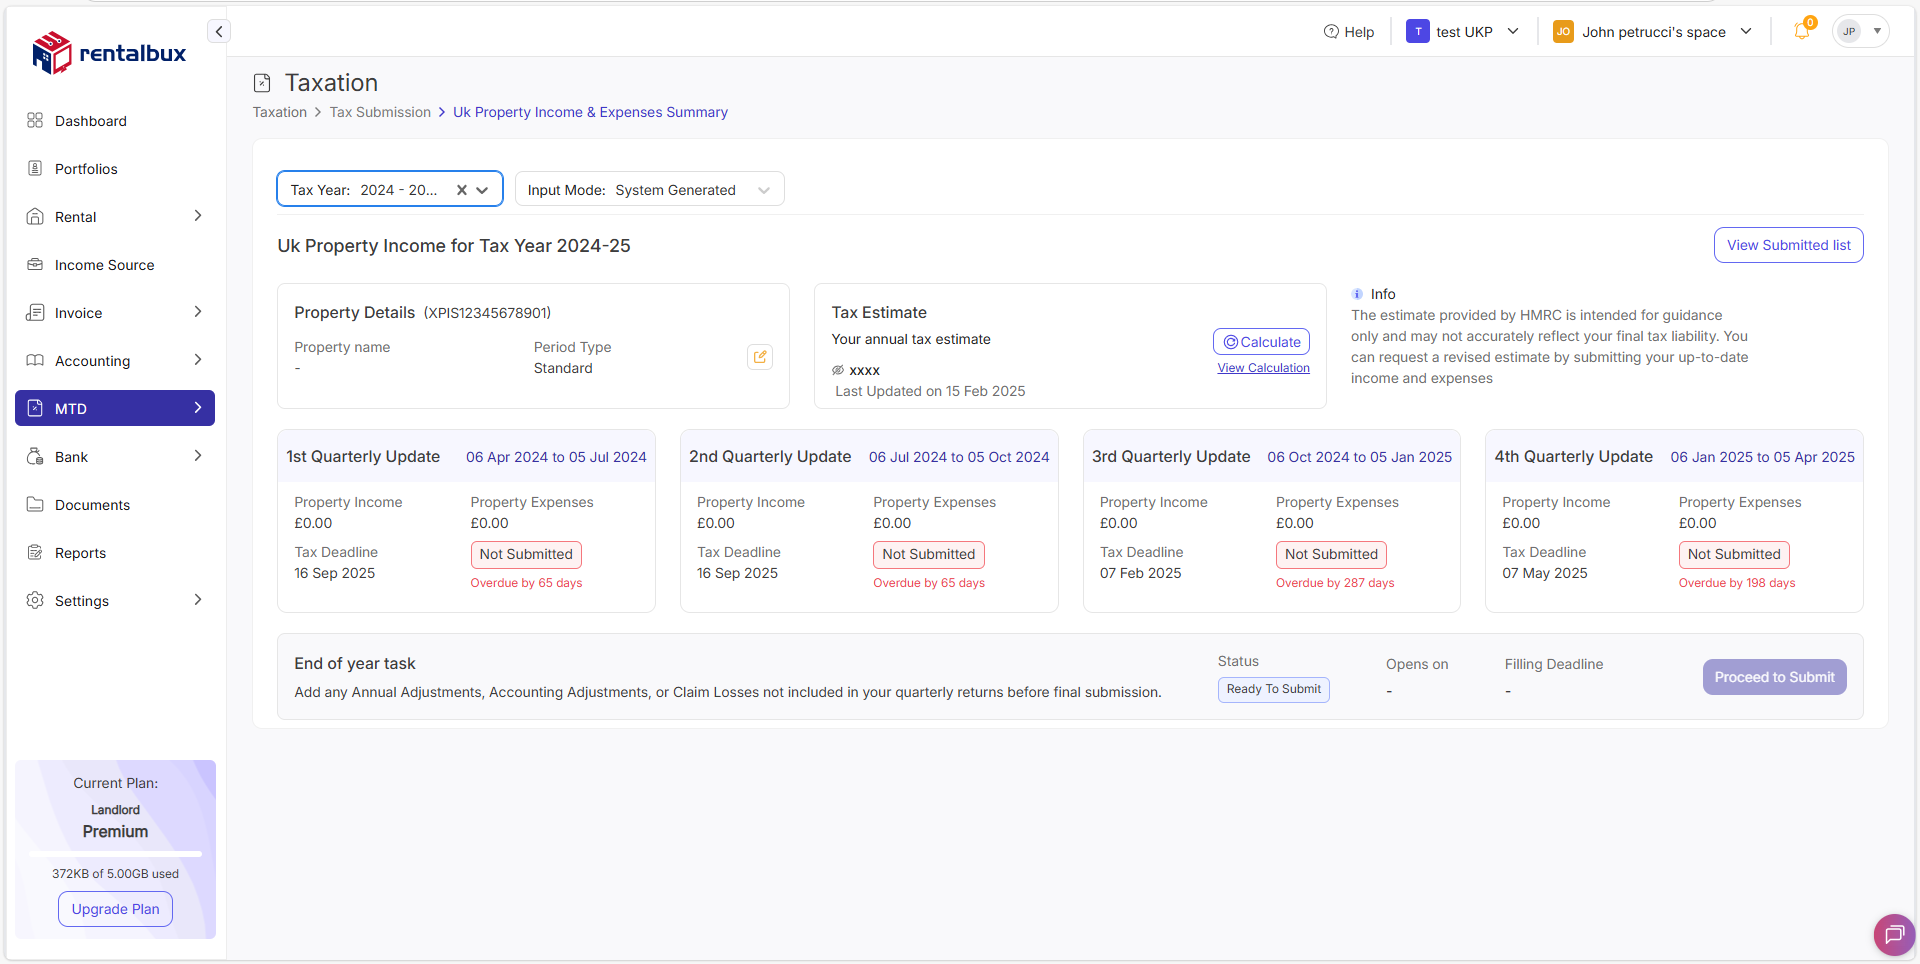Open the View Calculation link
Screen dimensions: 1920x964
(1263, 367)
